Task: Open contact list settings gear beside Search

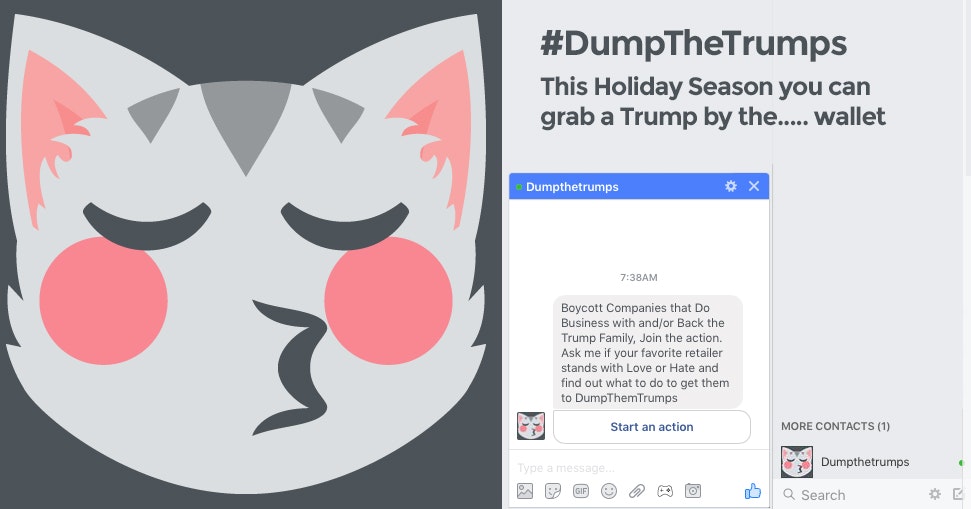Action: click(934, 494)
